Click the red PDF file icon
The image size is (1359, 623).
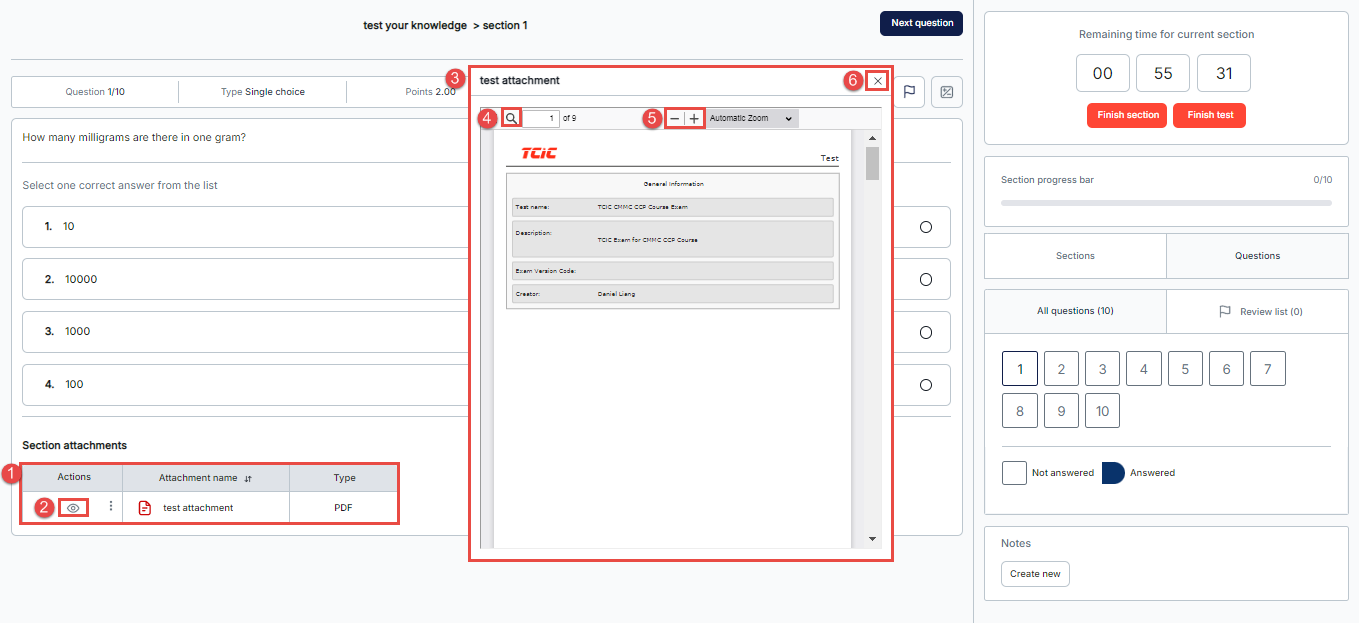tap(145, 508)
